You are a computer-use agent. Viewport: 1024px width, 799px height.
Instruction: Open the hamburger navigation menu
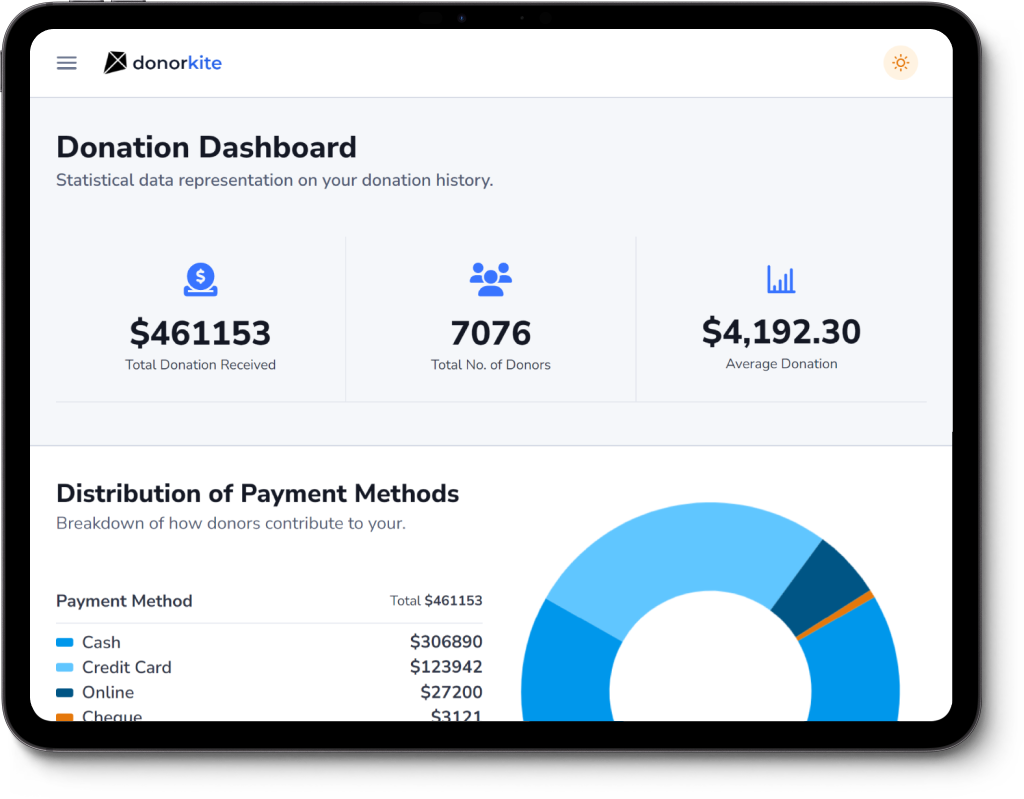coord(67,63)
